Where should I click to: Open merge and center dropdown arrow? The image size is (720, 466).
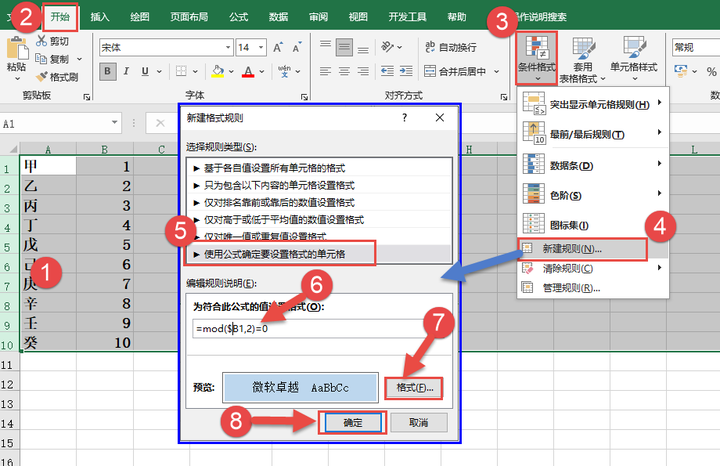coord(496,72)
